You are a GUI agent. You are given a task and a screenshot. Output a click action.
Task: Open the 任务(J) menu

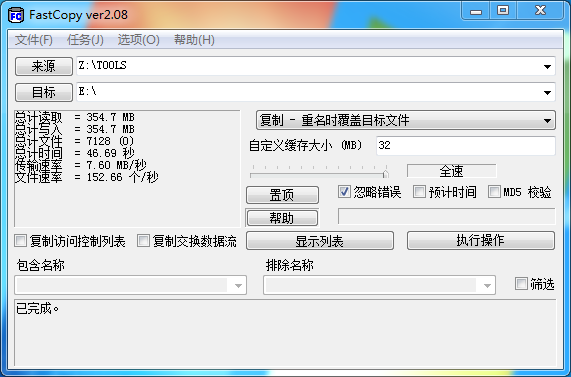[85, 40]
